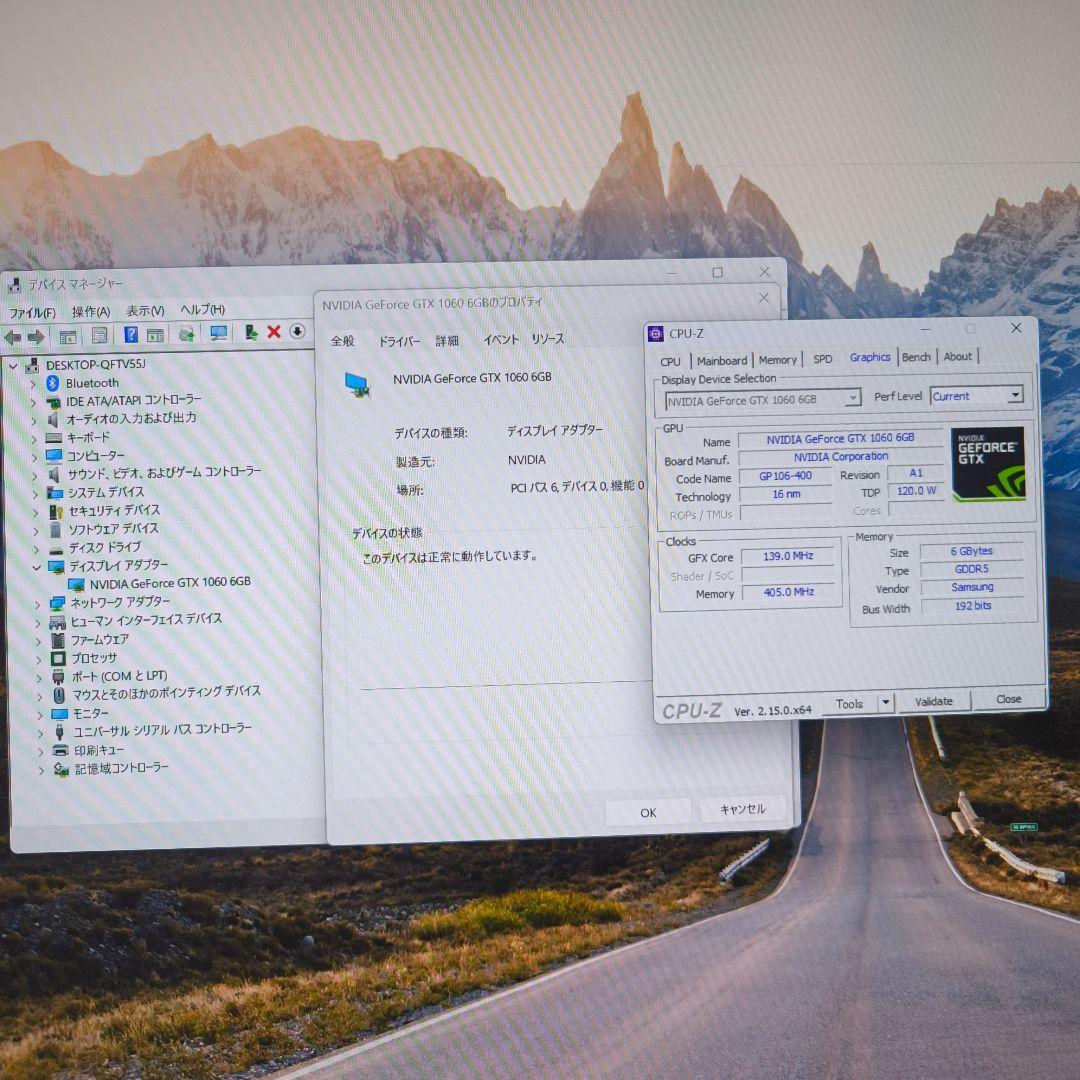The height and width of the screenshot is (1080, 1080).
Task: Click the GeForce GTX logo in CPU-Z
Action: [x=988, y=464]
